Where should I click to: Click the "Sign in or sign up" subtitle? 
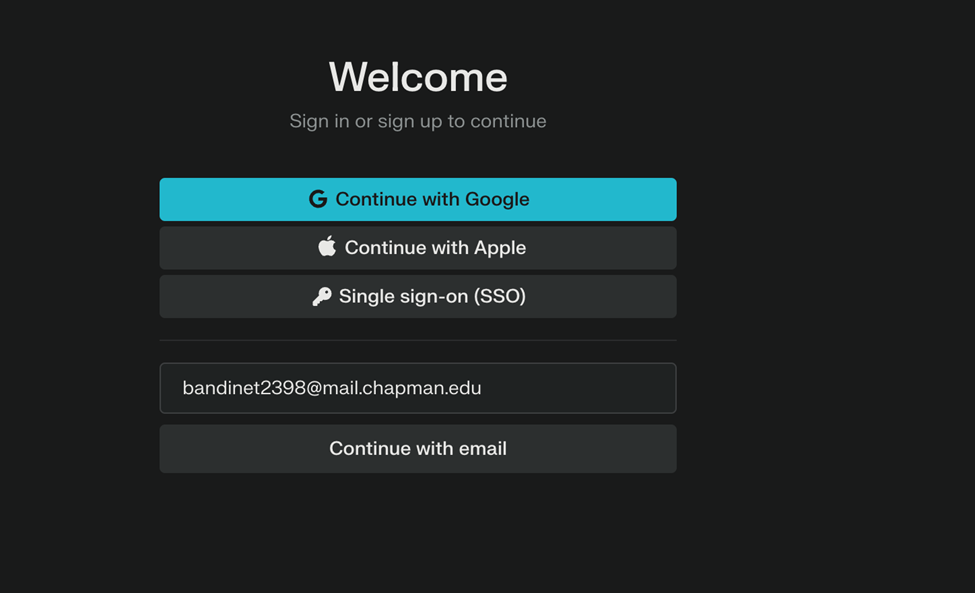click(x=418, y=121)
